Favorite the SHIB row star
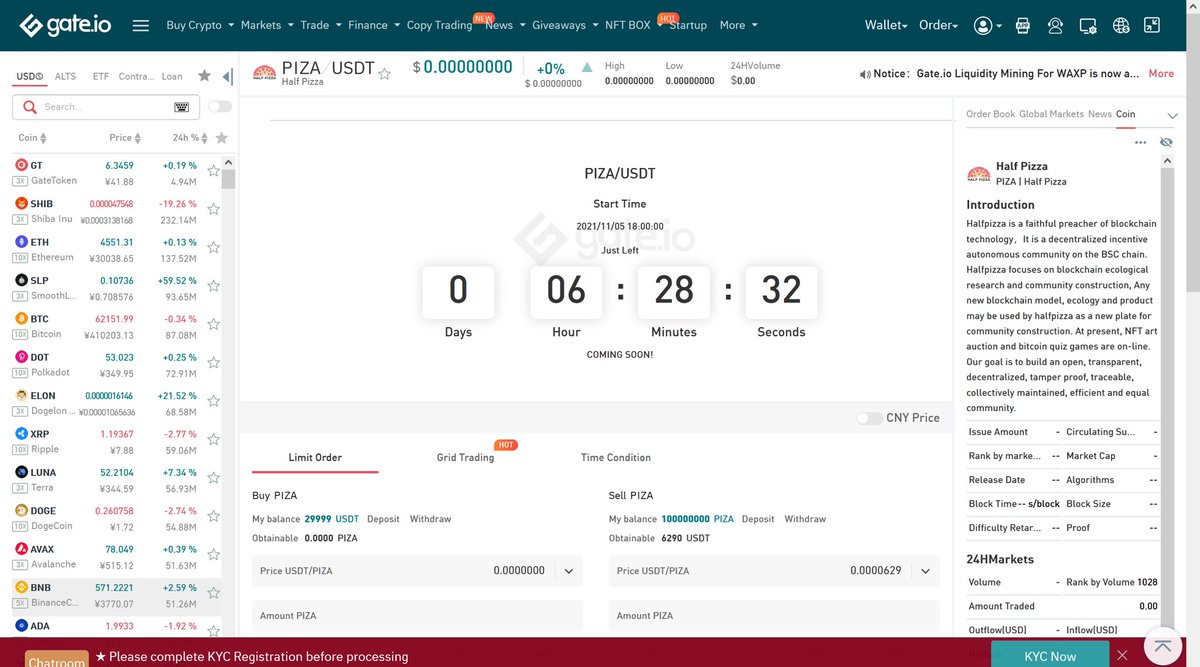This screenshot has width=1200, height=667. click(x=213, y=210)
